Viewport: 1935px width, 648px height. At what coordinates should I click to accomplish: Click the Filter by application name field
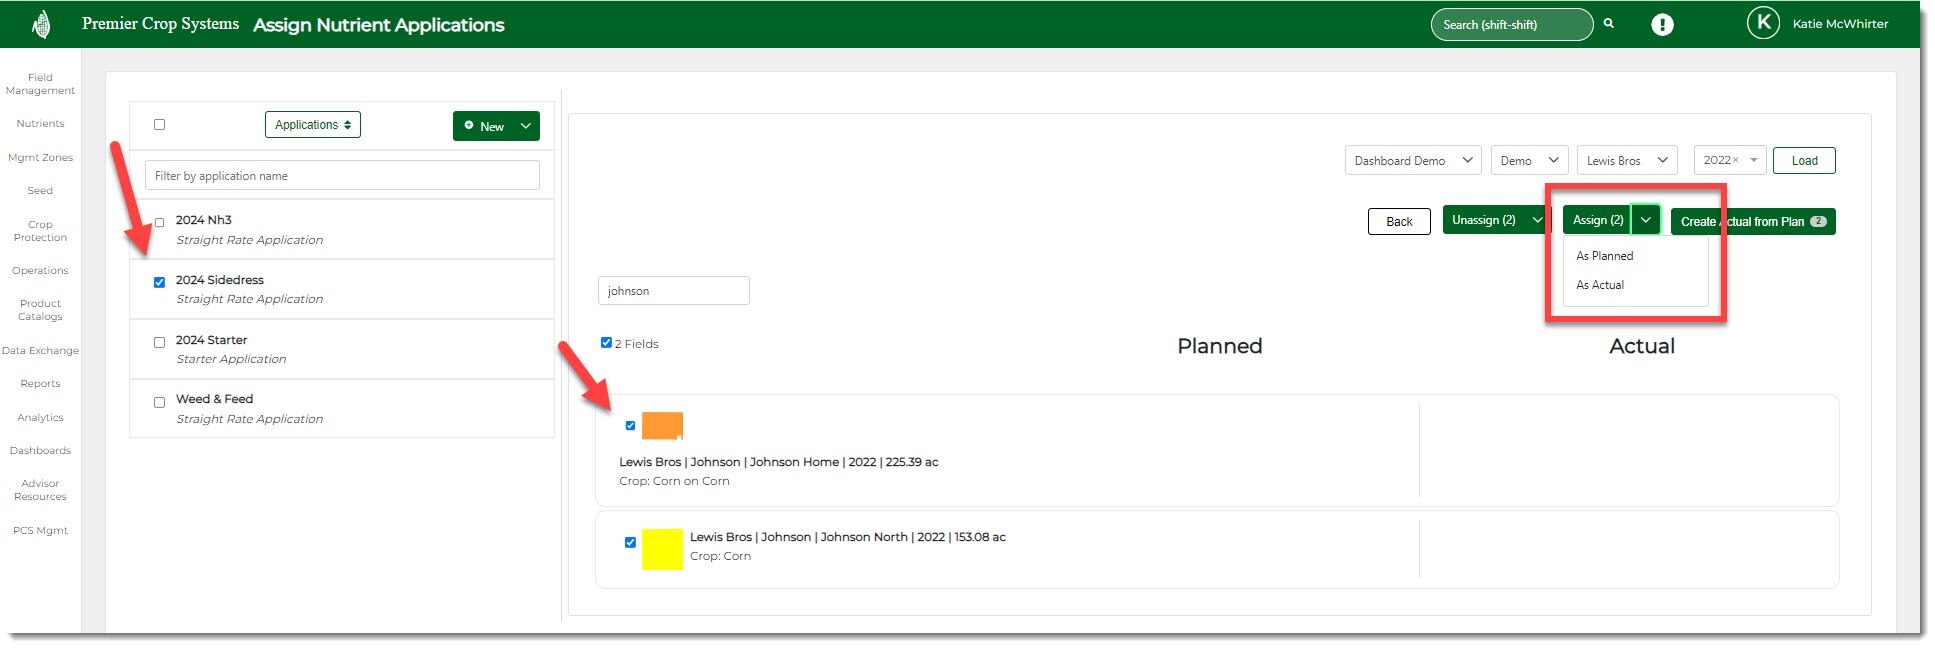point(342,176)
